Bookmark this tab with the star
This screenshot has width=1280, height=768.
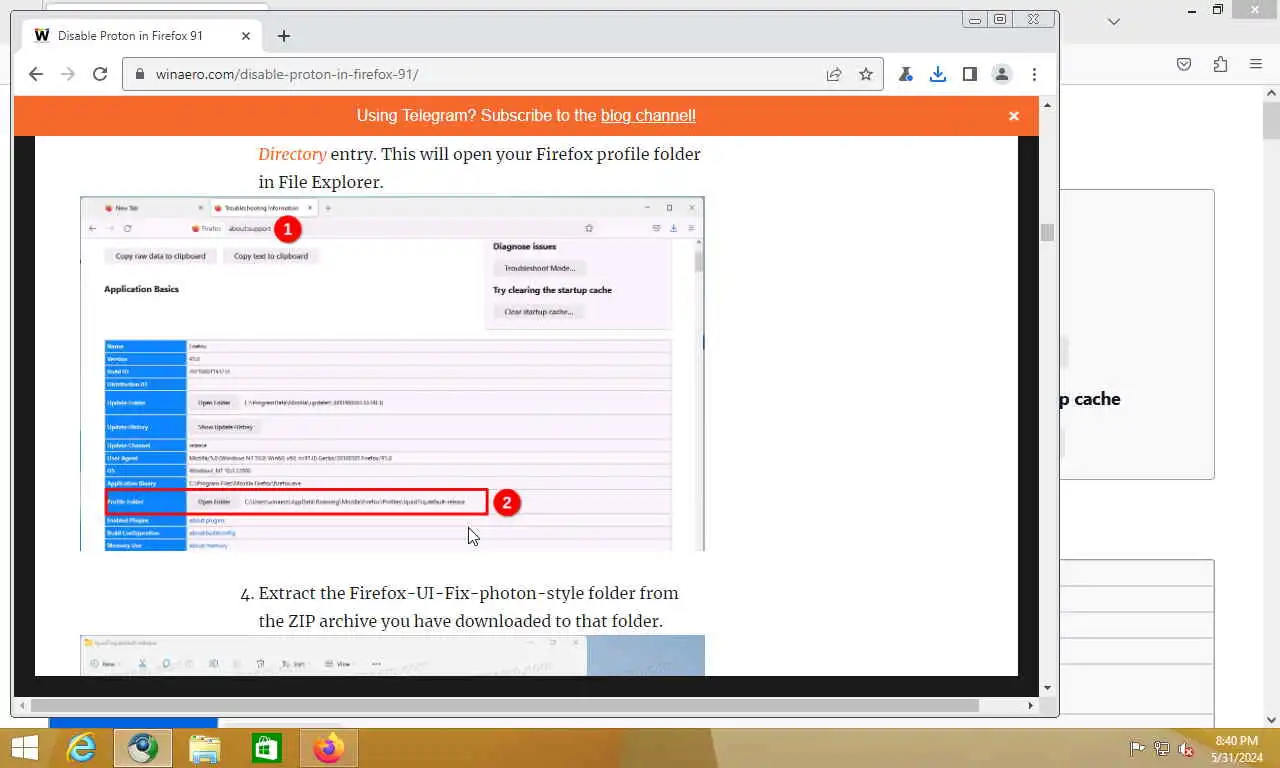866,74
